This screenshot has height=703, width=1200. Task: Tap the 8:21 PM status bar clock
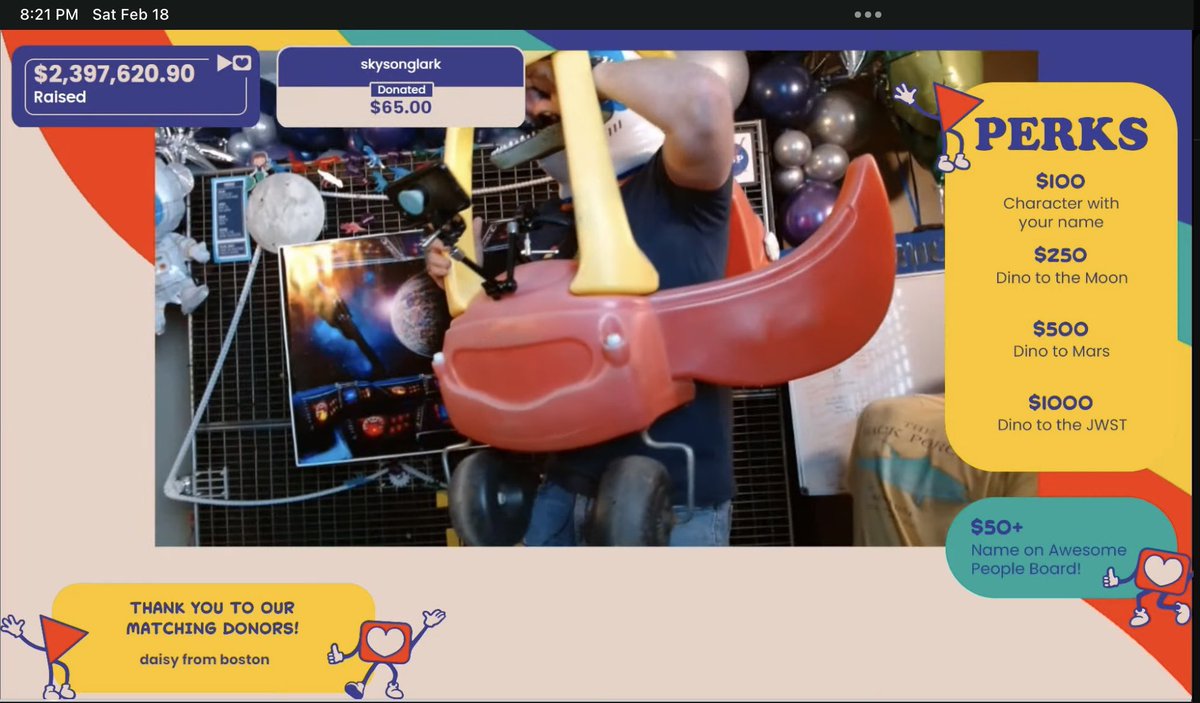pos(49,15)
